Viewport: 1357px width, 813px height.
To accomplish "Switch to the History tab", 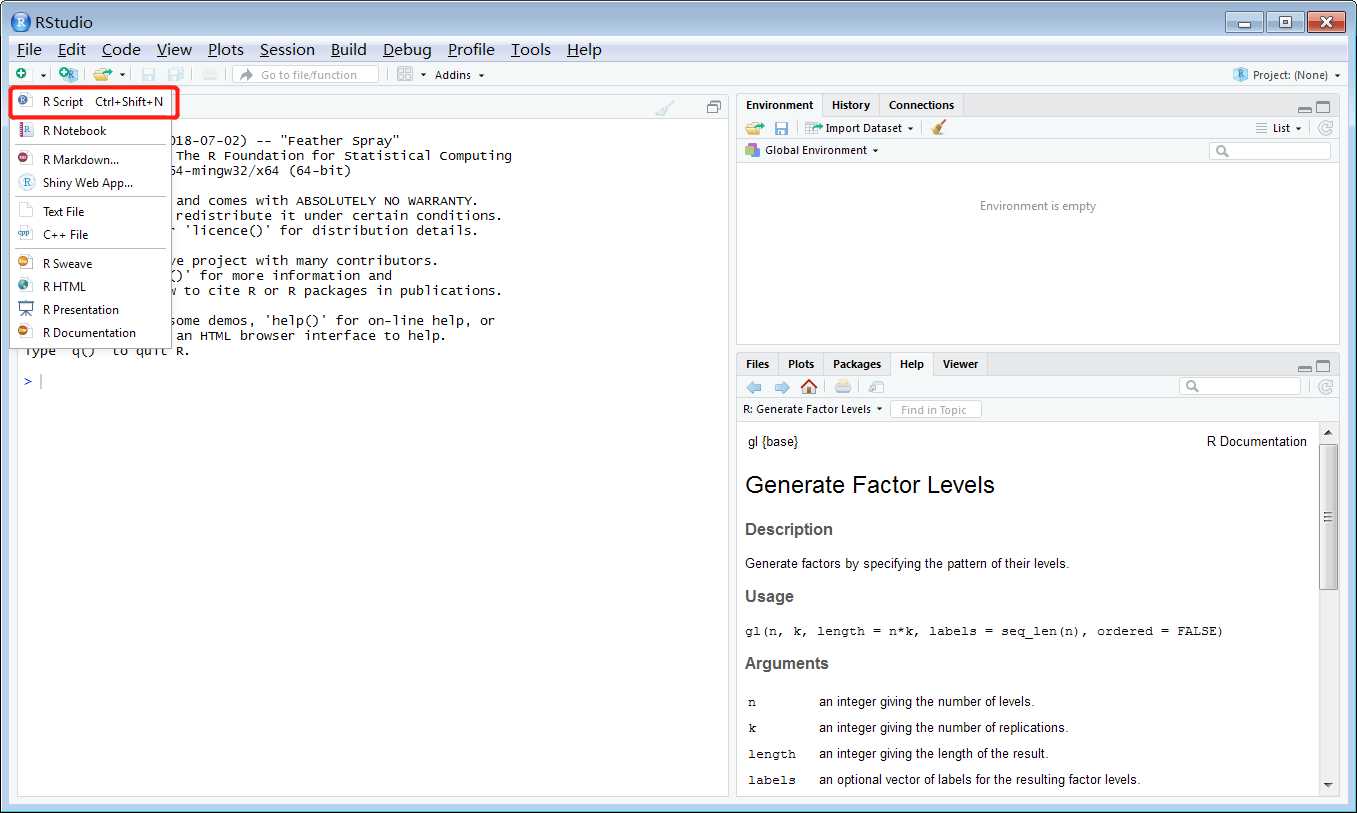I will [x=850, y=105].
